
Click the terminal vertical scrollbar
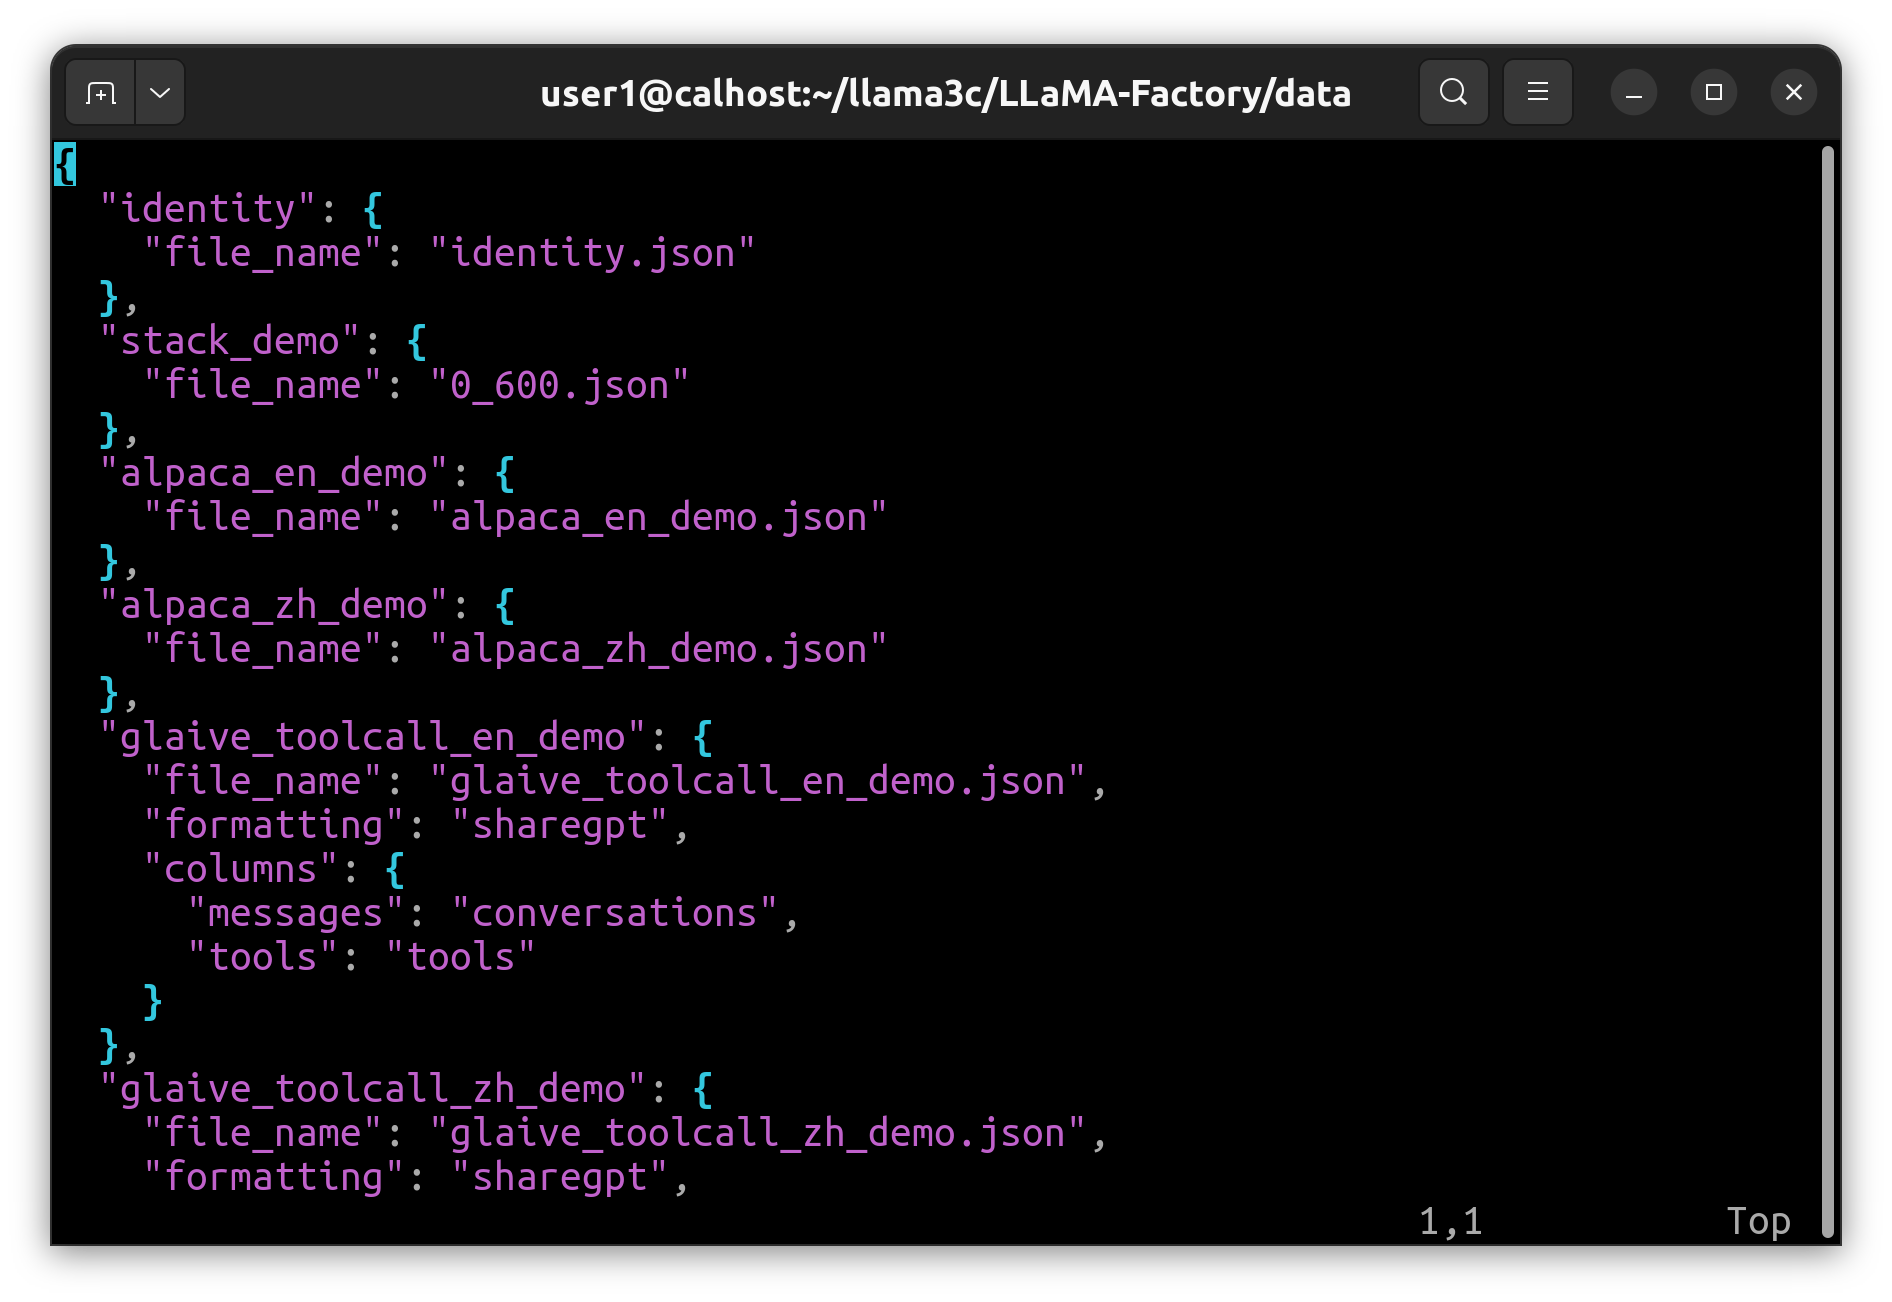(1827, 690)
